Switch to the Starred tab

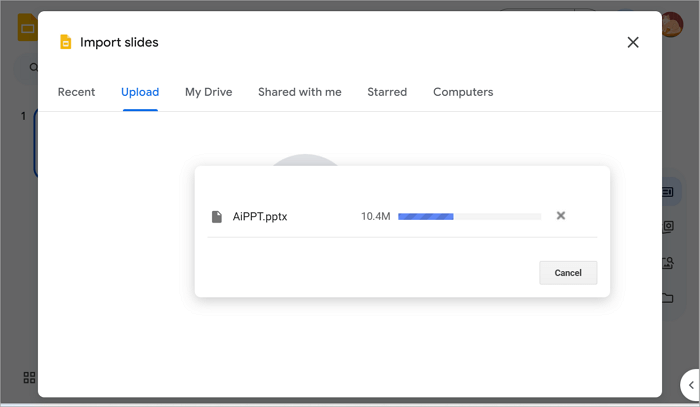(387, 92)
